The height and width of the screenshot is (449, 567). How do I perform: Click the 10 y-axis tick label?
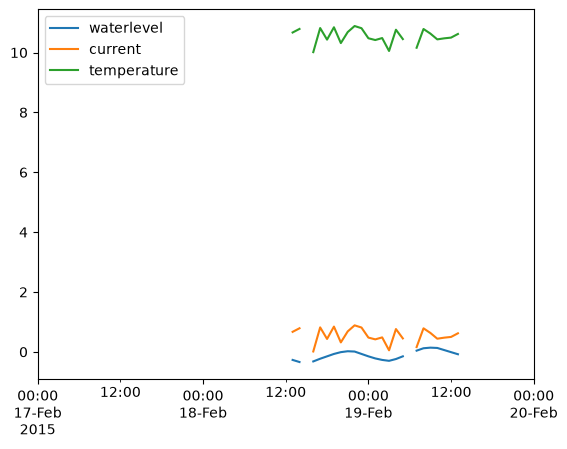click(x=19, y=53)
